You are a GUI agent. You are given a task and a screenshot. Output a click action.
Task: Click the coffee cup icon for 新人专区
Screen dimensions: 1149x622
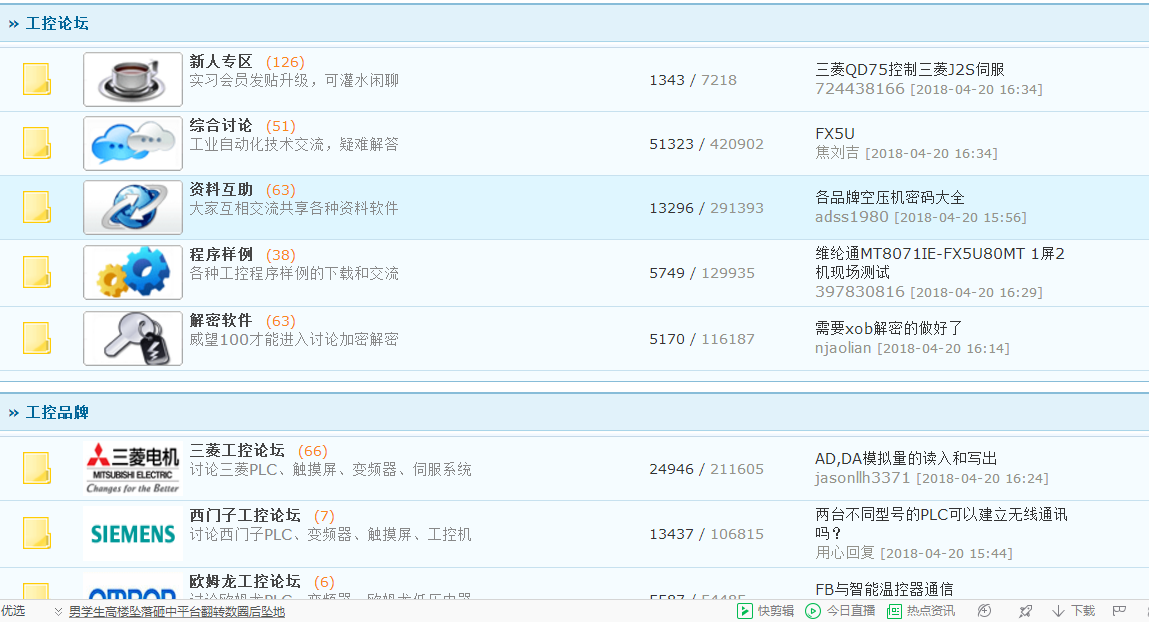coord(132,80)
